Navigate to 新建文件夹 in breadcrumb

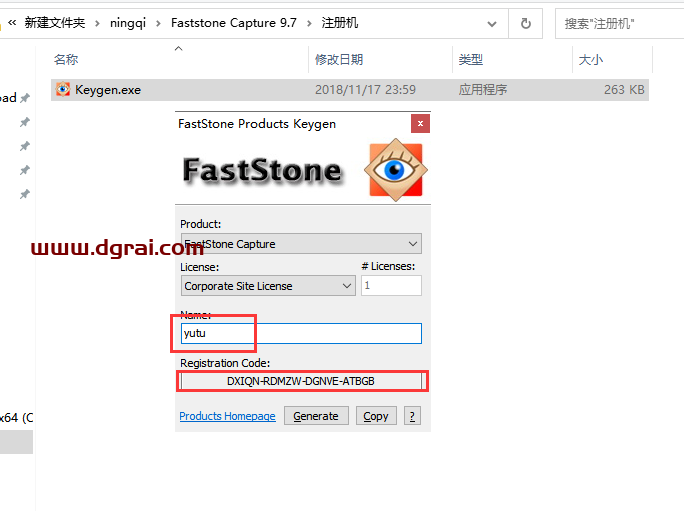click(x=55, y=23)
